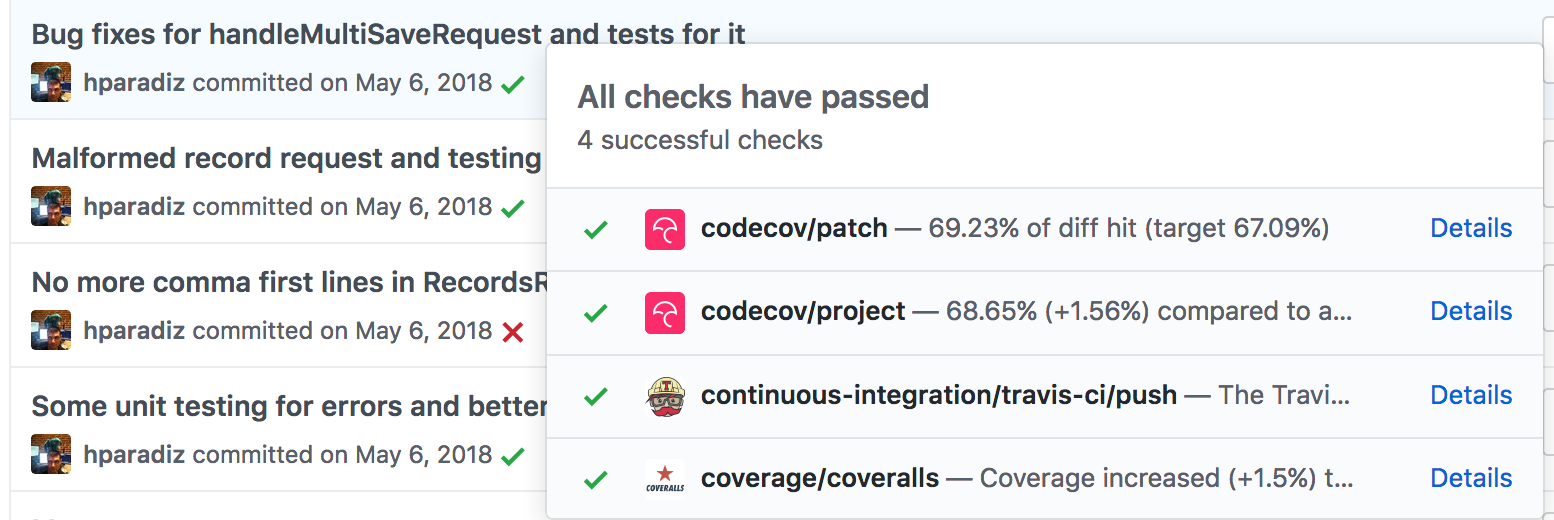This screenshot has height=520, width=1554.
Task: Click hparadiz username on unit testing commit
Action: [x=134, y=455]
